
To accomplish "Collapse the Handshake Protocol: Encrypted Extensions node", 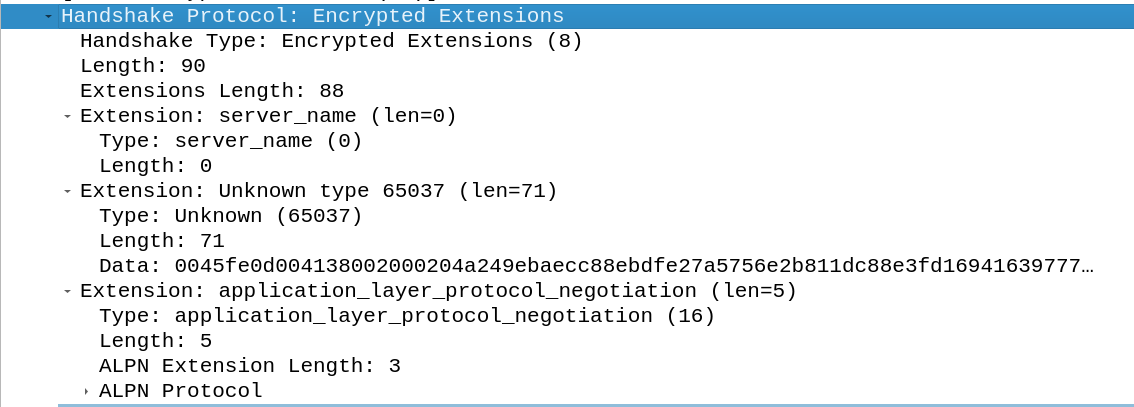I will pyautogui.click(x=48, y=16).
